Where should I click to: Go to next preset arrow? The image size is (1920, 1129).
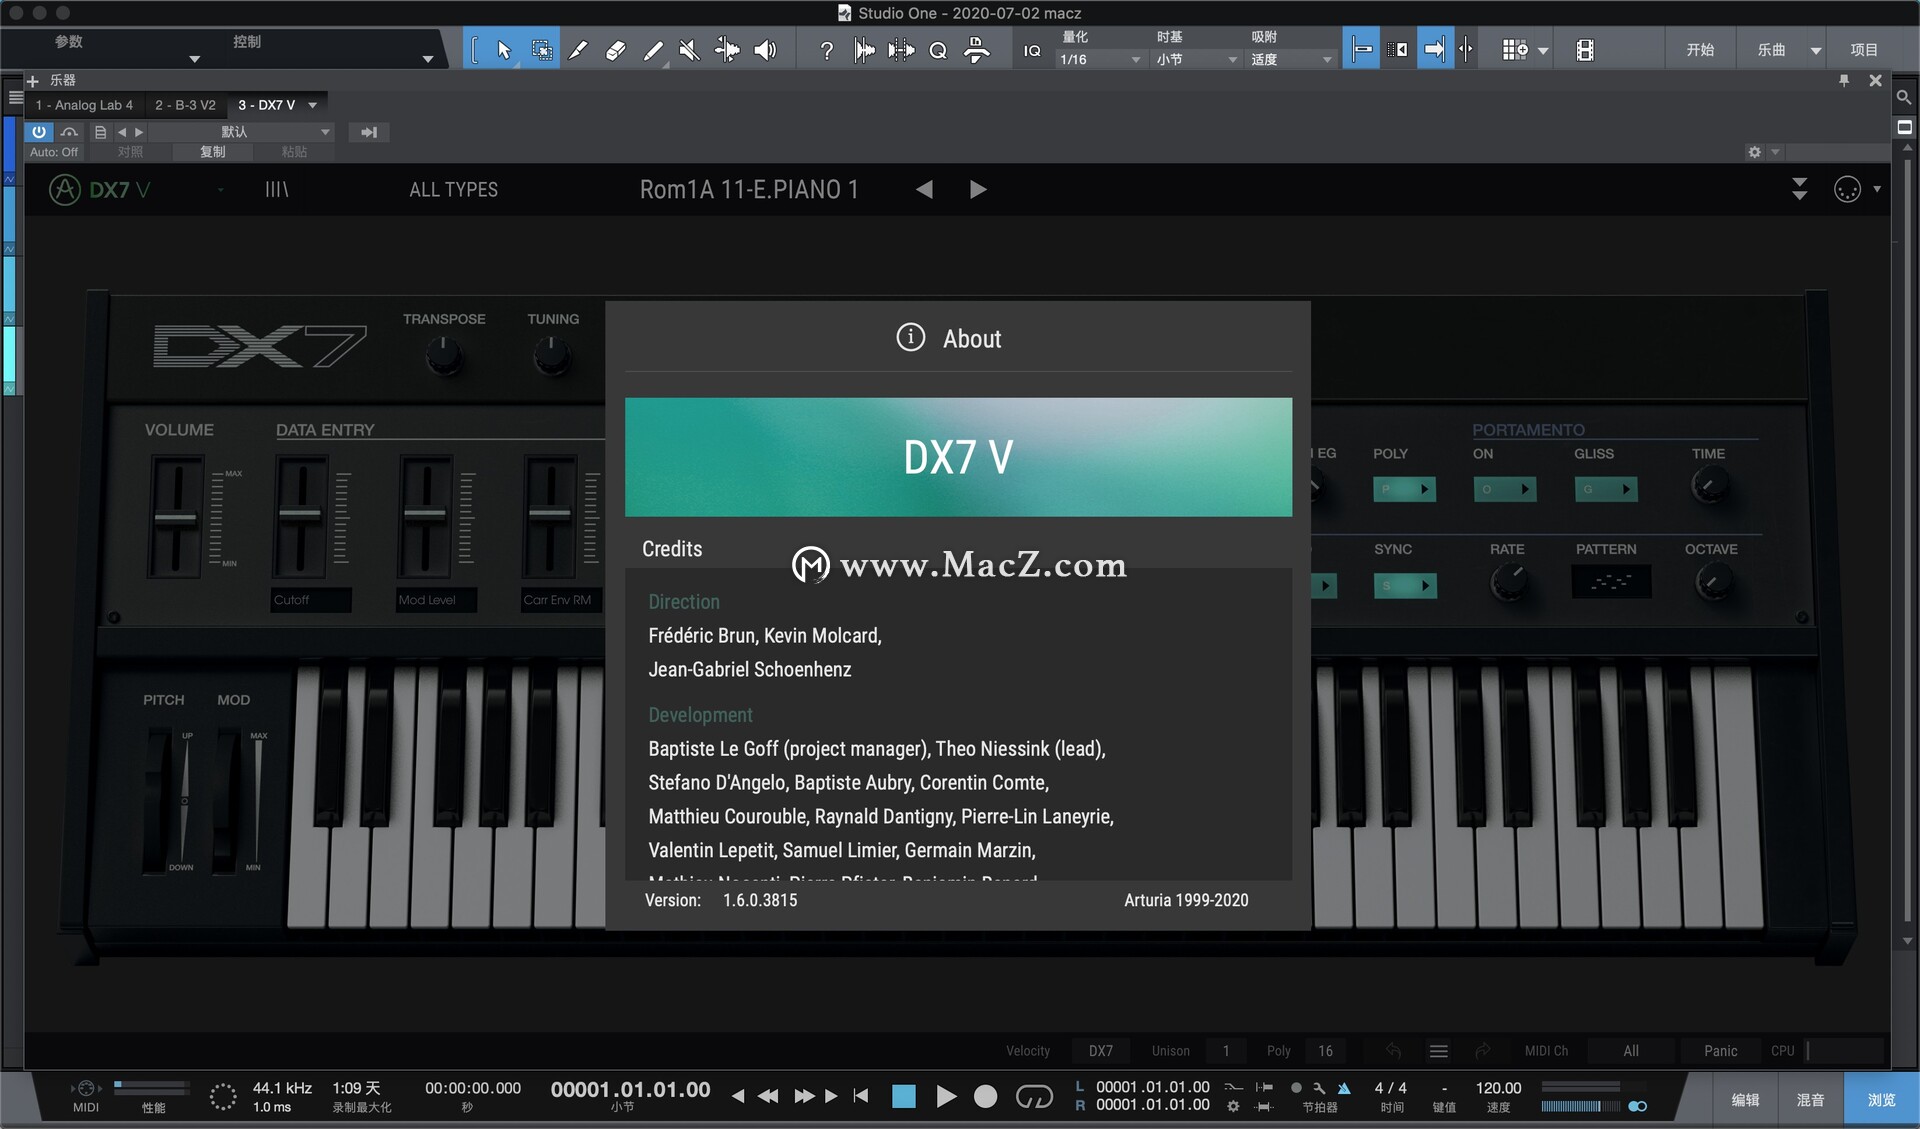(978, 189)
